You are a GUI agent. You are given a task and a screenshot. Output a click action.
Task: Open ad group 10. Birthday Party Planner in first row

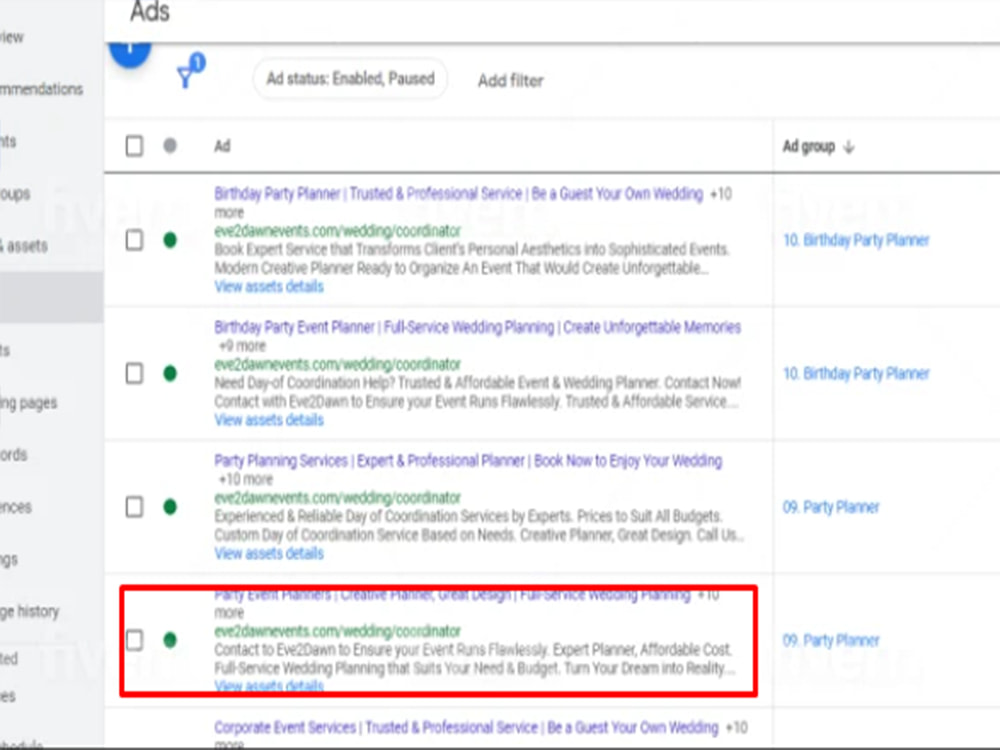(x=856, y=240)
